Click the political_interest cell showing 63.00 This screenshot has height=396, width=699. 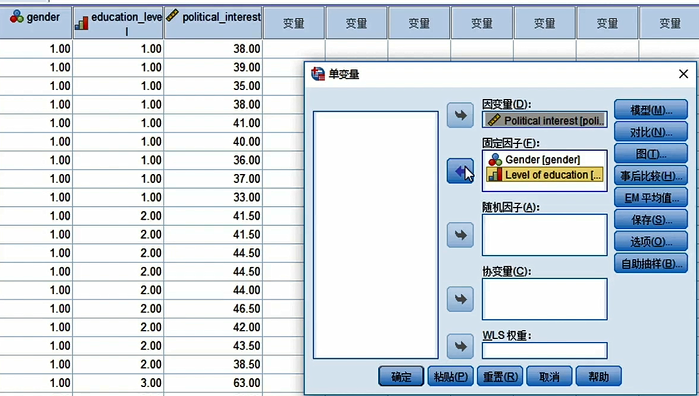point(214,383)
